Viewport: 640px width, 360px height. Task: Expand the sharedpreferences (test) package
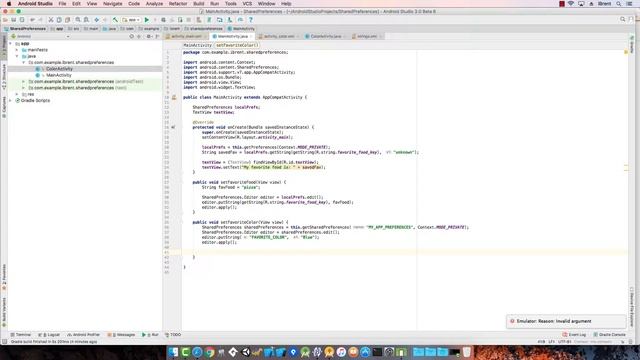tap(24, 88)
